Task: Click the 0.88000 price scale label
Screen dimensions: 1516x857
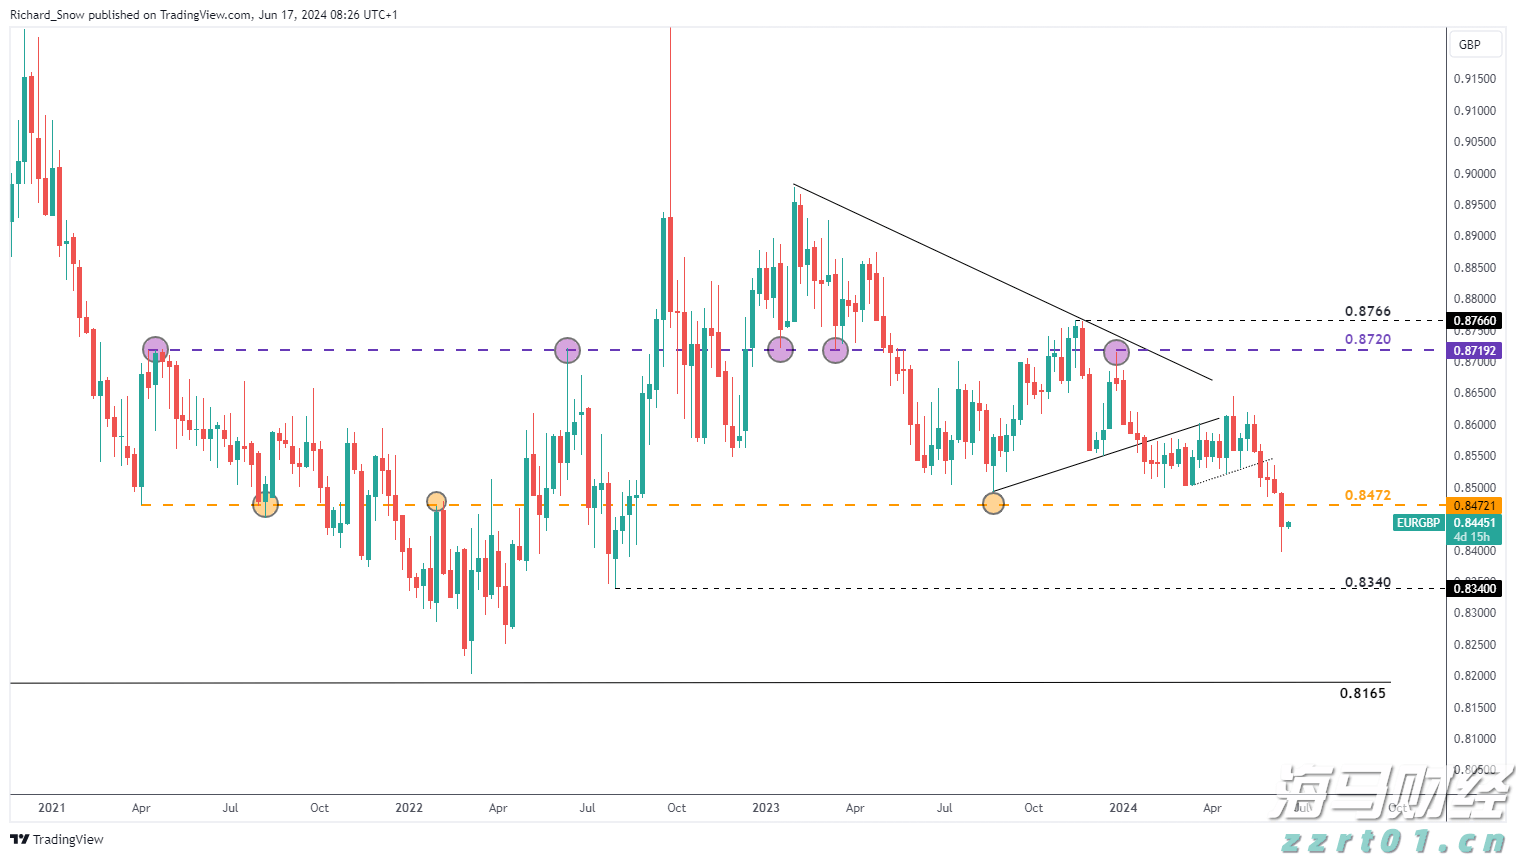Action: click(1475, 299)
